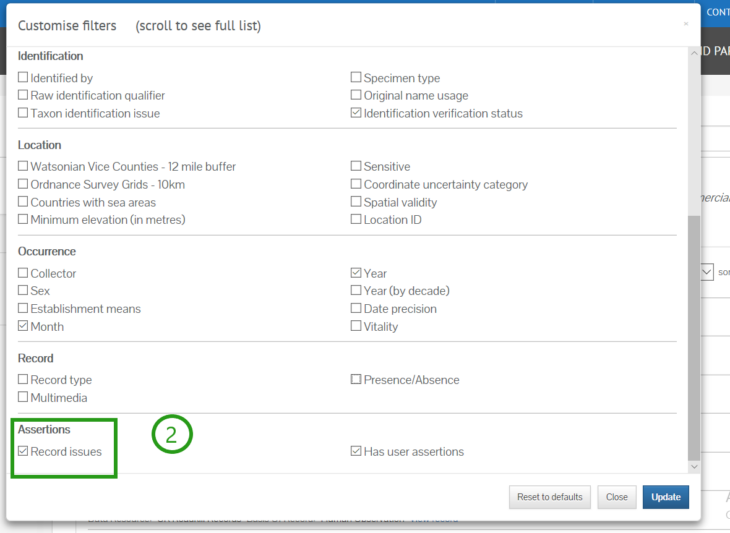This screenshot has height=533, width=730.
Task: Tick Year (by decade) checkbox
Action: [x=356, y=290]
